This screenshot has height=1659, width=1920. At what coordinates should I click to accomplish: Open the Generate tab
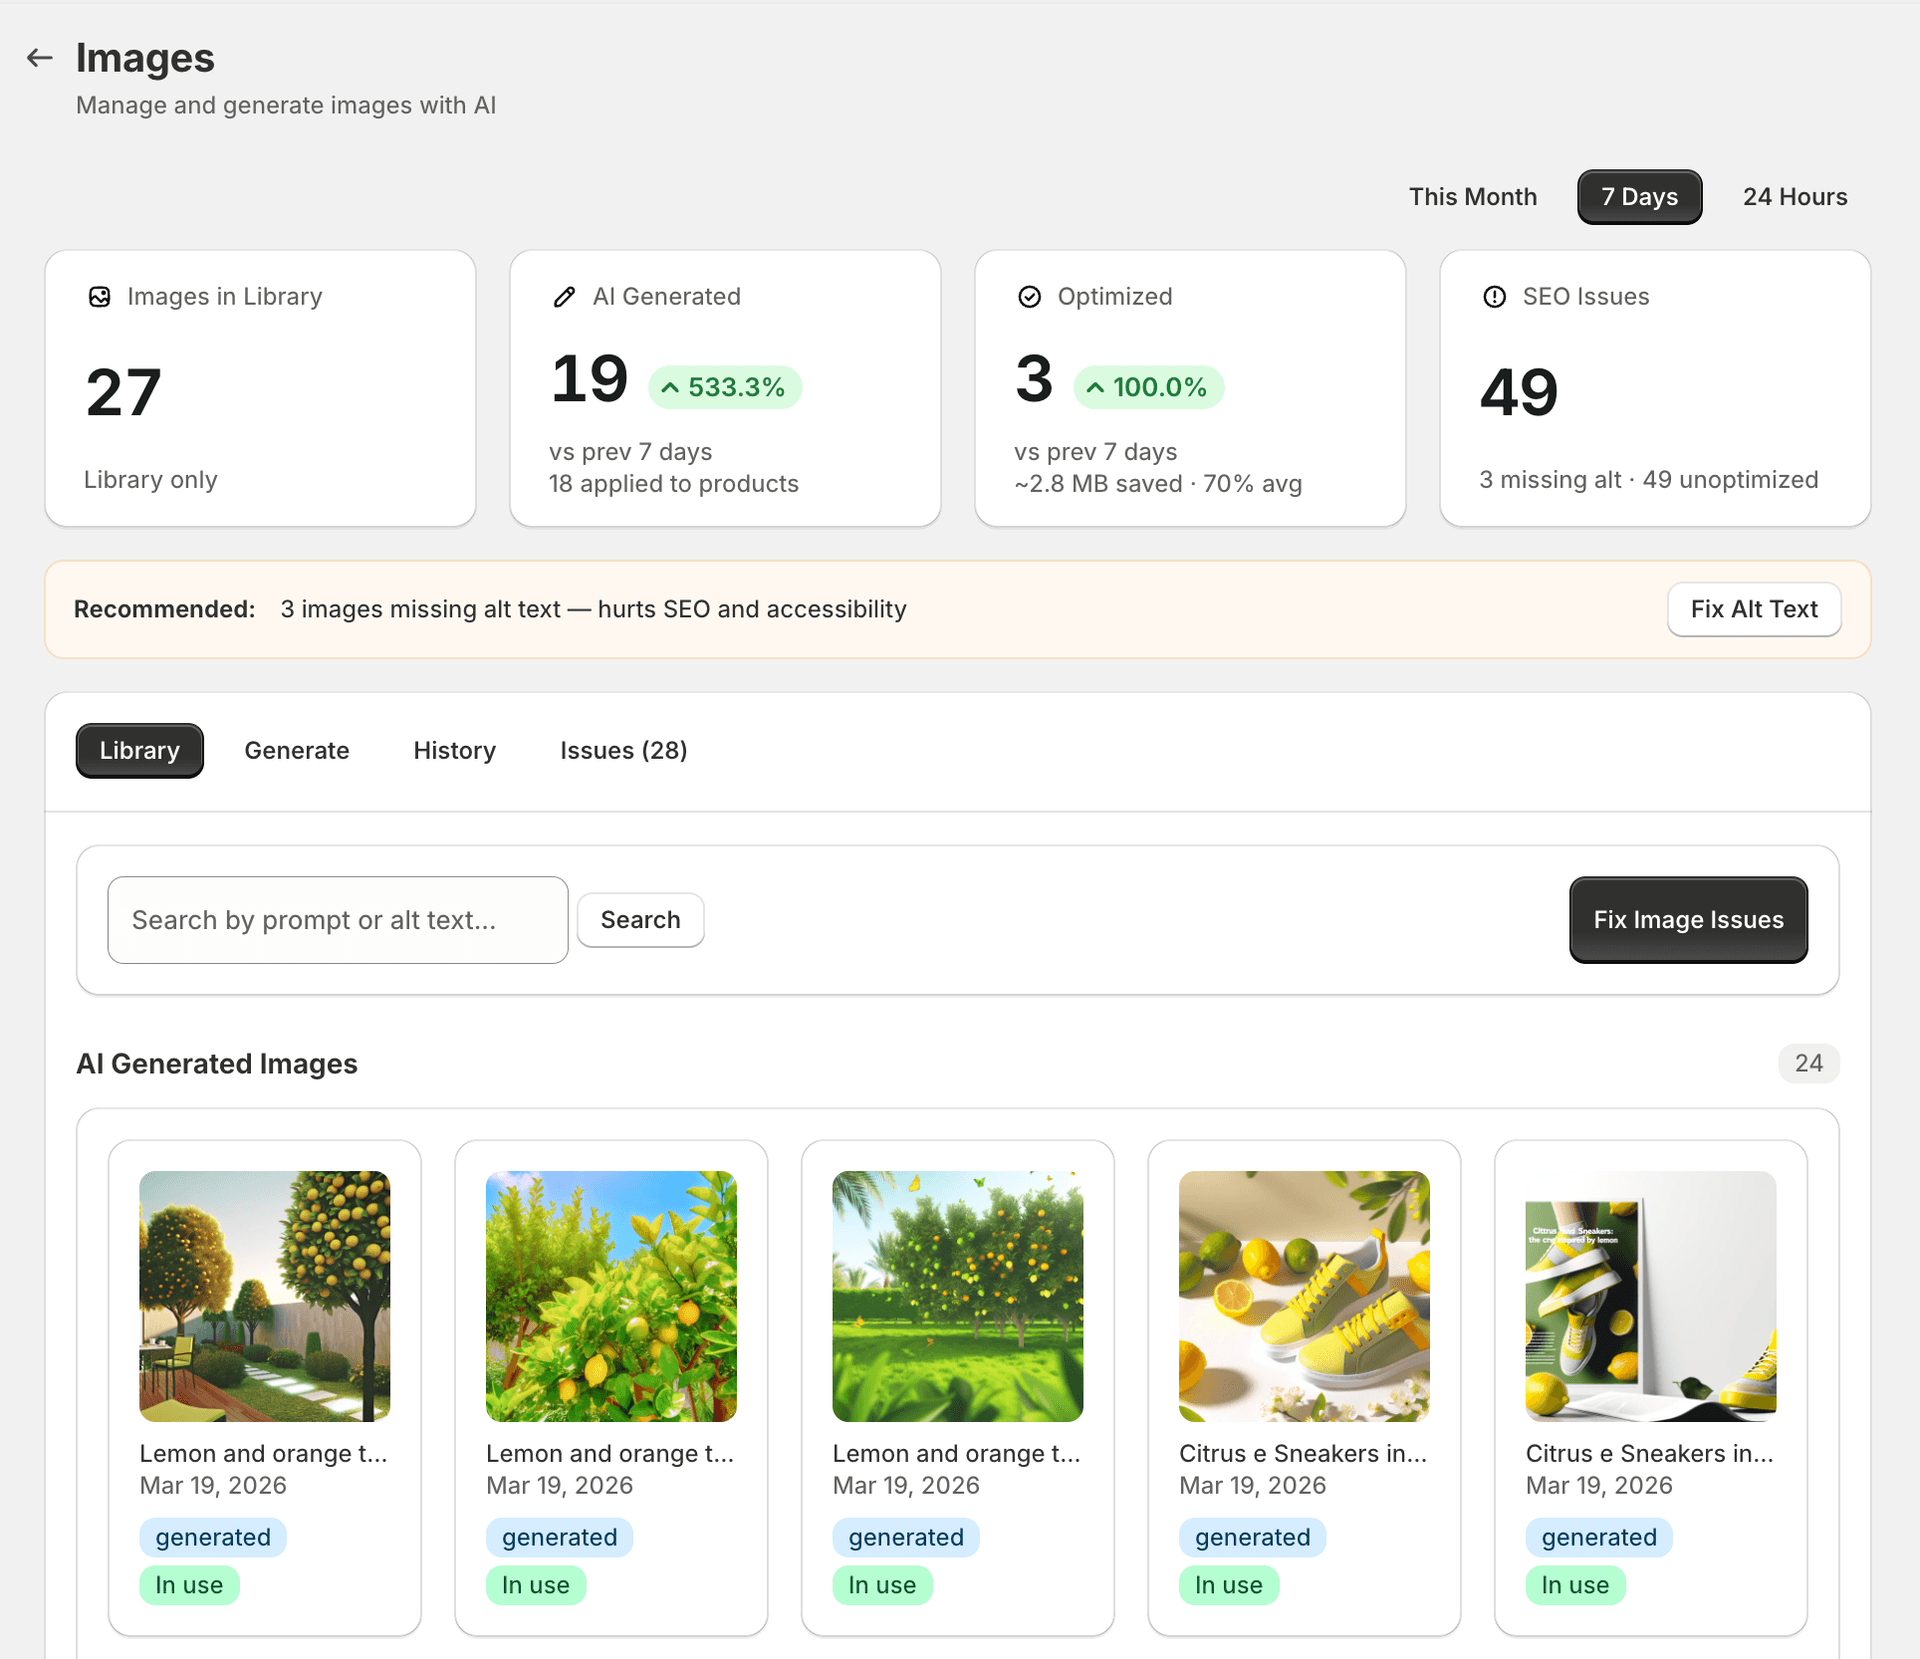[297, 750]
